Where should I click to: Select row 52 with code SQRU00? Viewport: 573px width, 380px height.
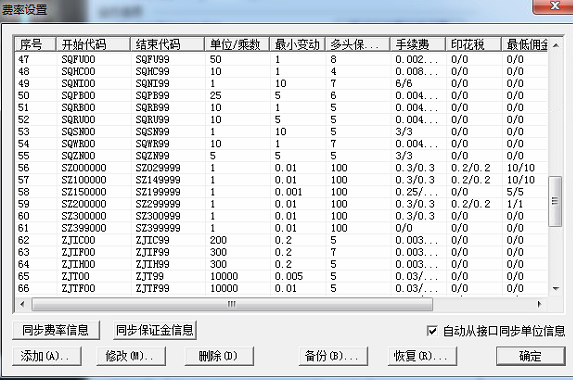(x=281, y=119)
